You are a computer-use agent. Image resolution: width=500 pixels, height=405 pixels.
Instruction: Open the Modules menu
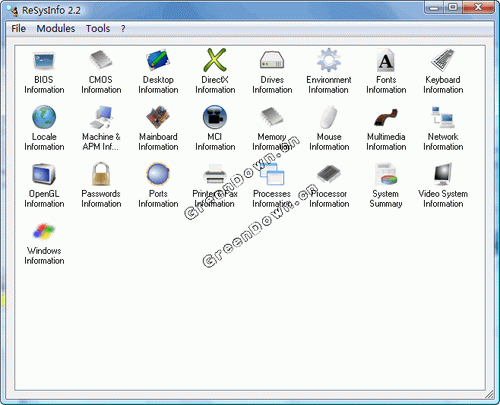pos(56,29)
